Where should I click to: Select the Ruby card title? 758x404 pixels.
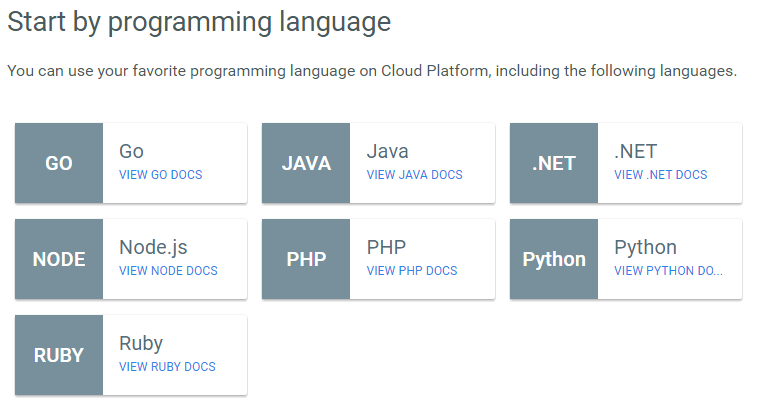point(141,344)
